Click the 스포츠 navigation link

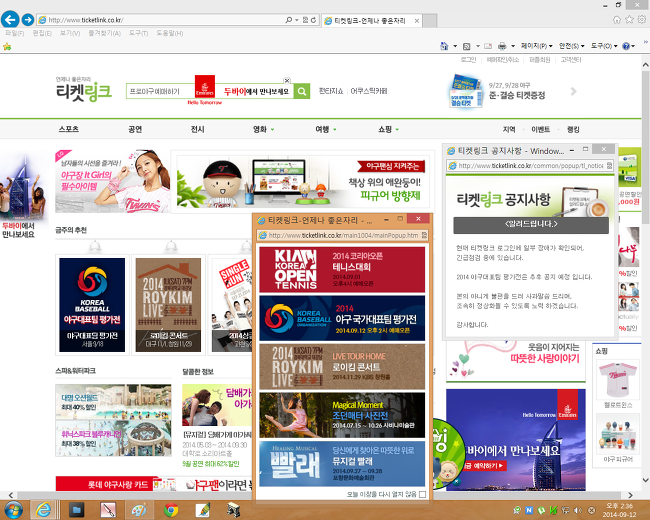point(69,129)
